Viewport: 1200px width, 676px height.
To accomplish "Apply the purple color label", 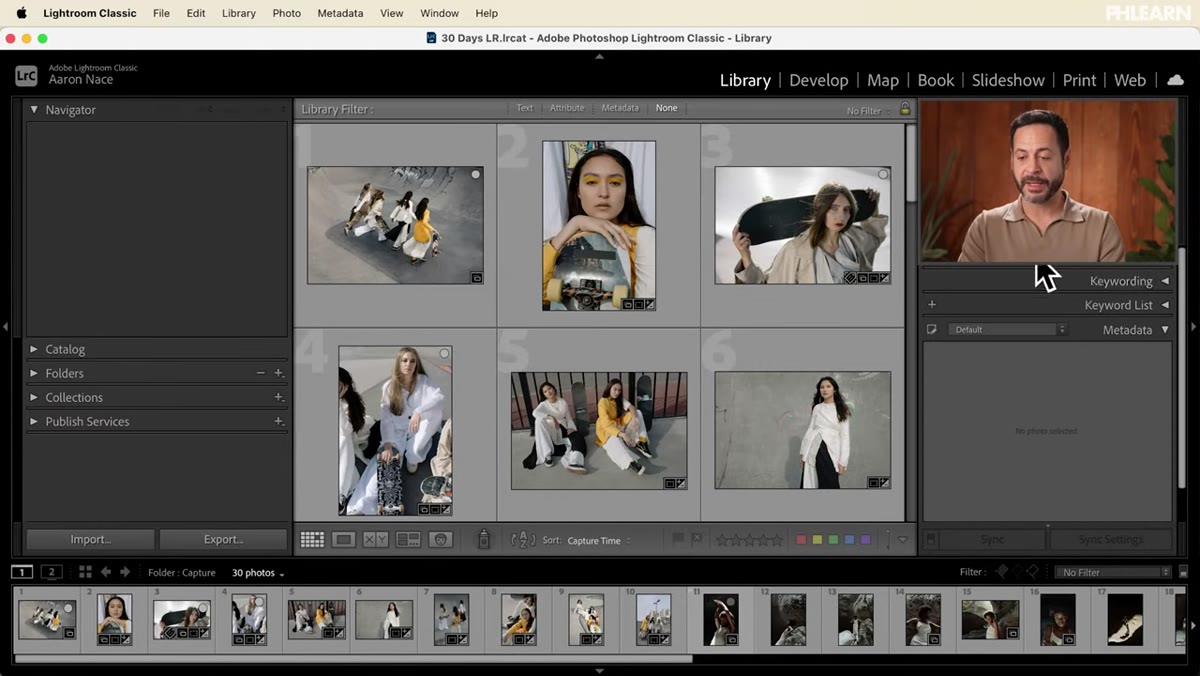I will pos(865,540).
